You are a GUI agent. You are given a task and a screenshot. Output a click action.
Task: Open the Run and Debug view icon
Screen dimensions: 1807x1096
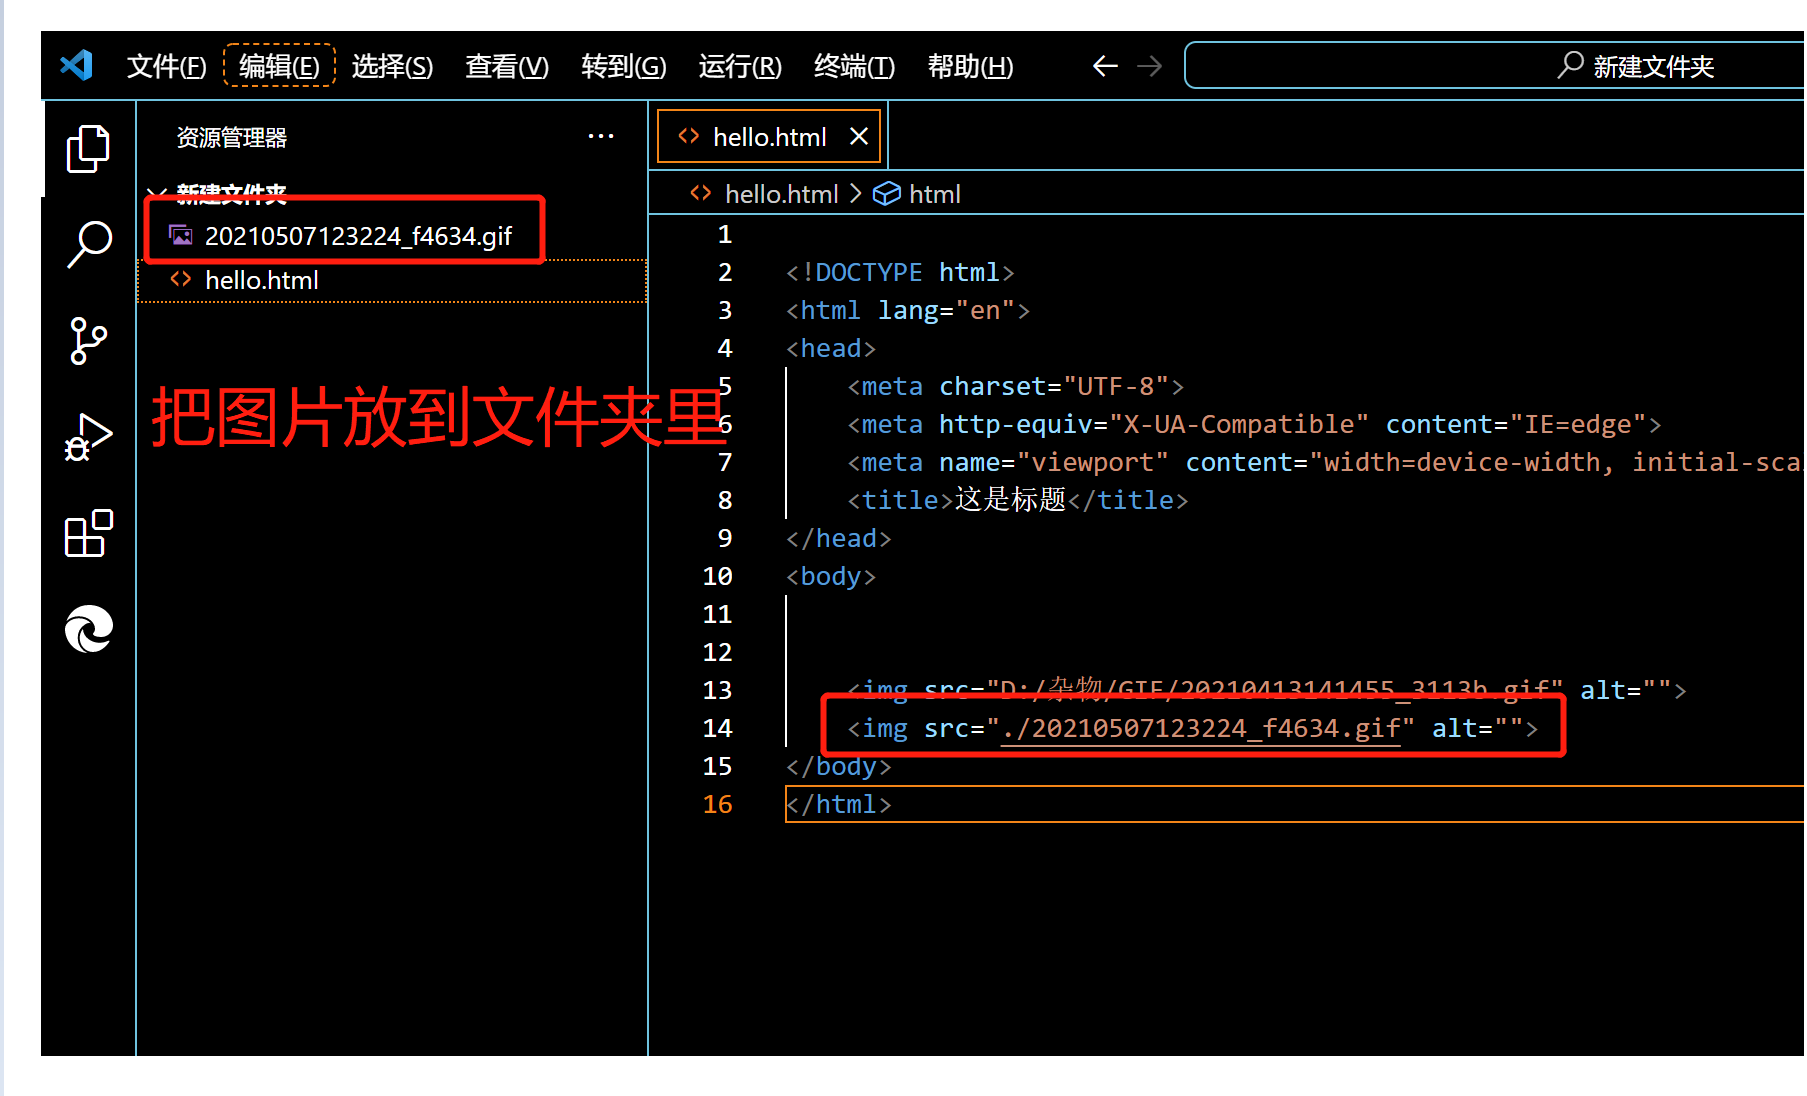(88, 437)
